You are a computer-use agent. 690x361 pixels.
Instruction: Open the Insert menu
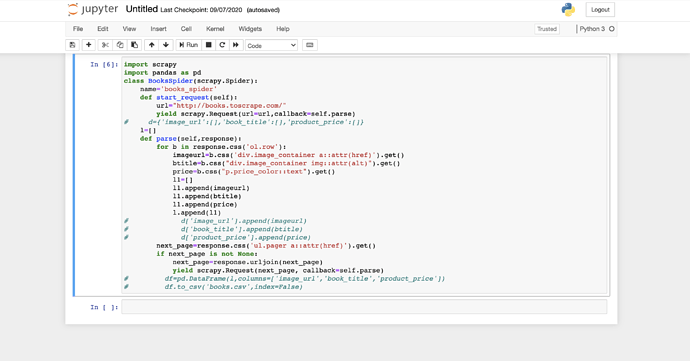pyautogui.click(x=158, y=29)
